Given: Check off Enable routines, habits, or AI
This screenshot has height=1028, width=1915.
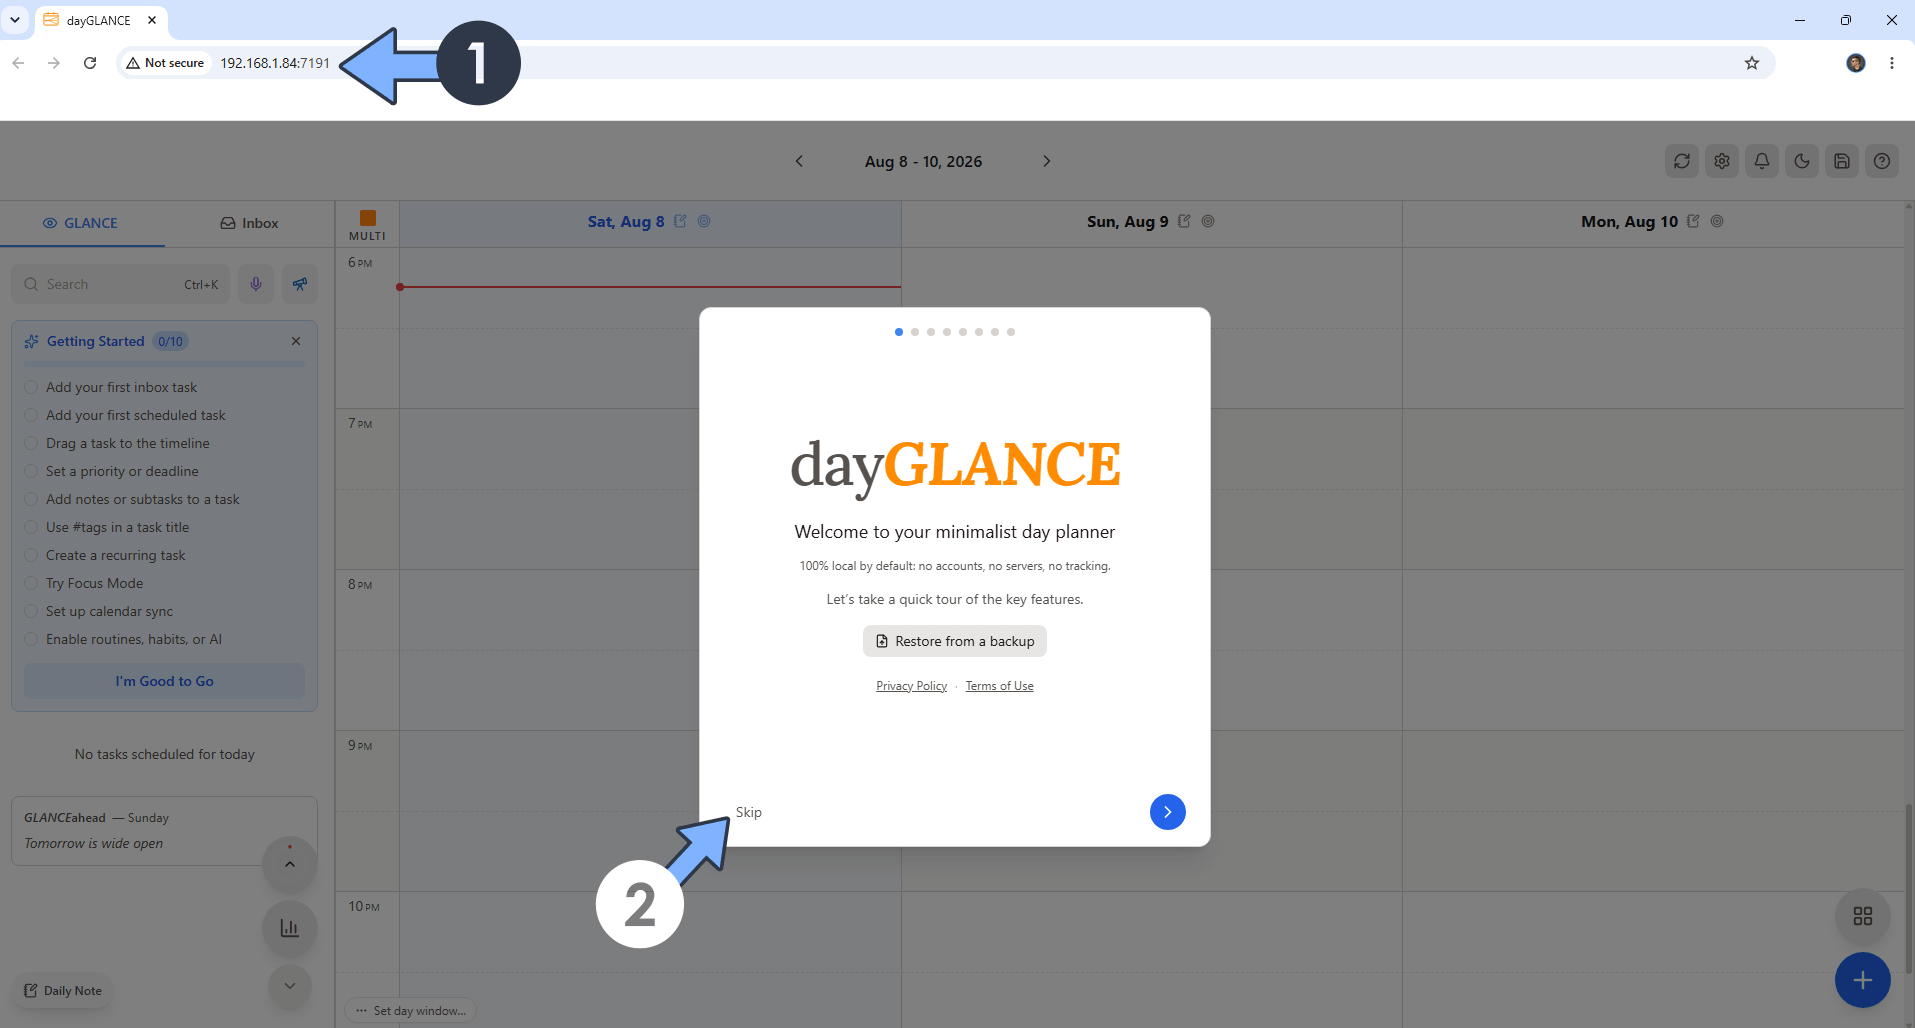Looking at the screenshot, I should (x=31, y=639).
